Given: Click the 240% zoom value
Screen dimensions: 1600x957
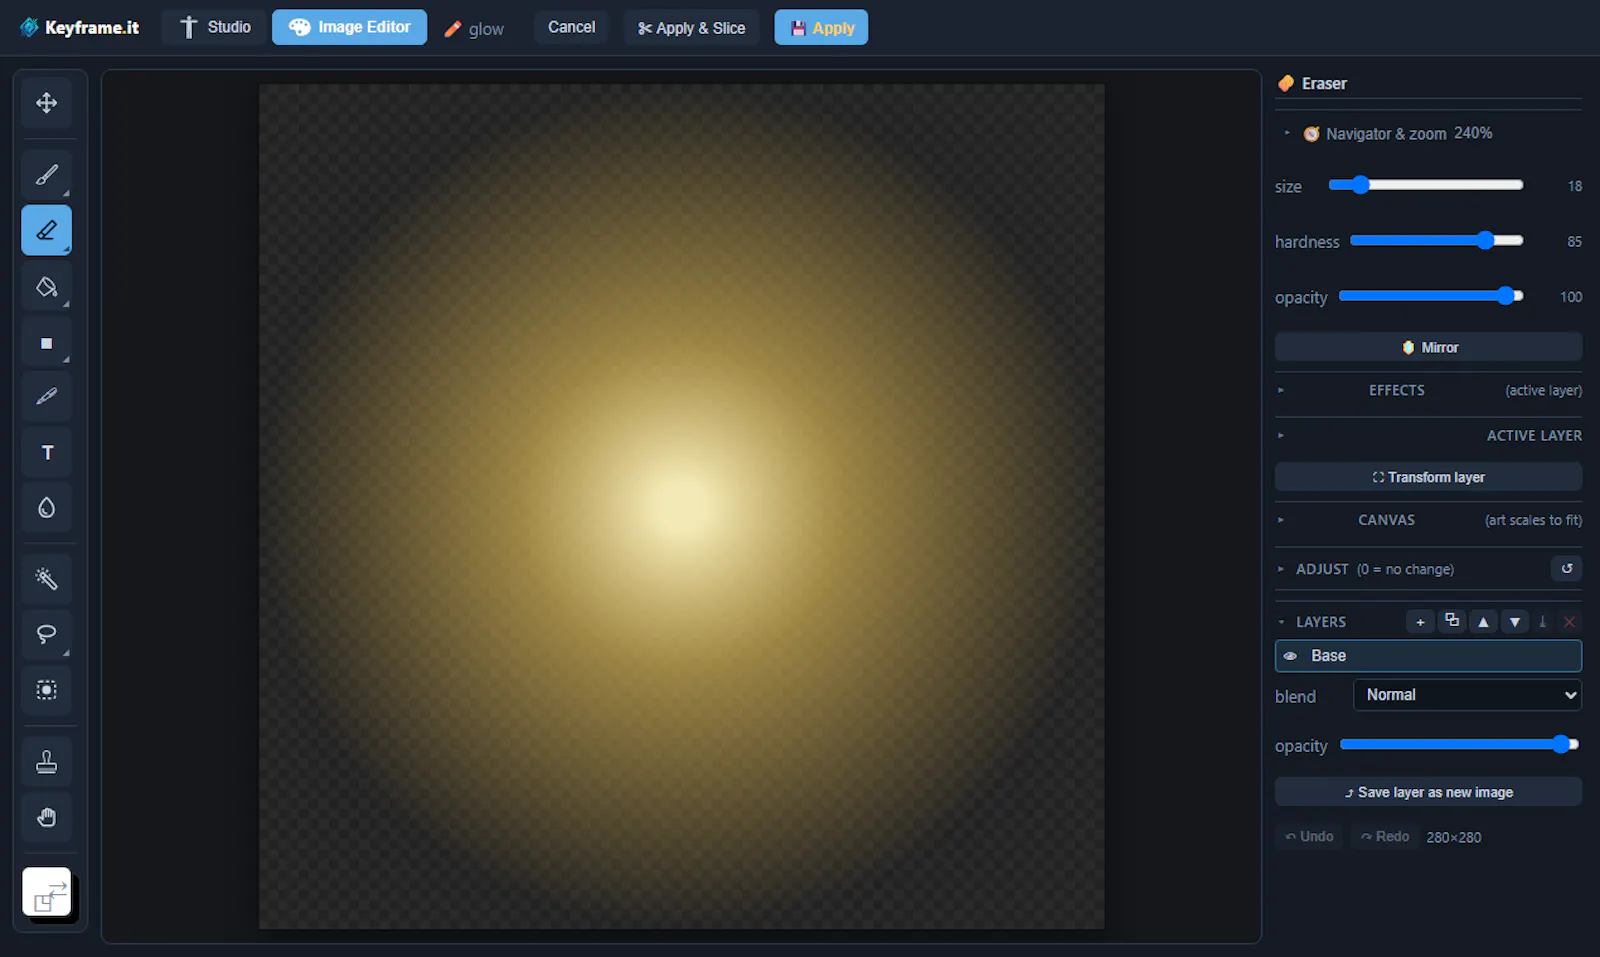Looking at the screenshot, I should (1473, 133).
